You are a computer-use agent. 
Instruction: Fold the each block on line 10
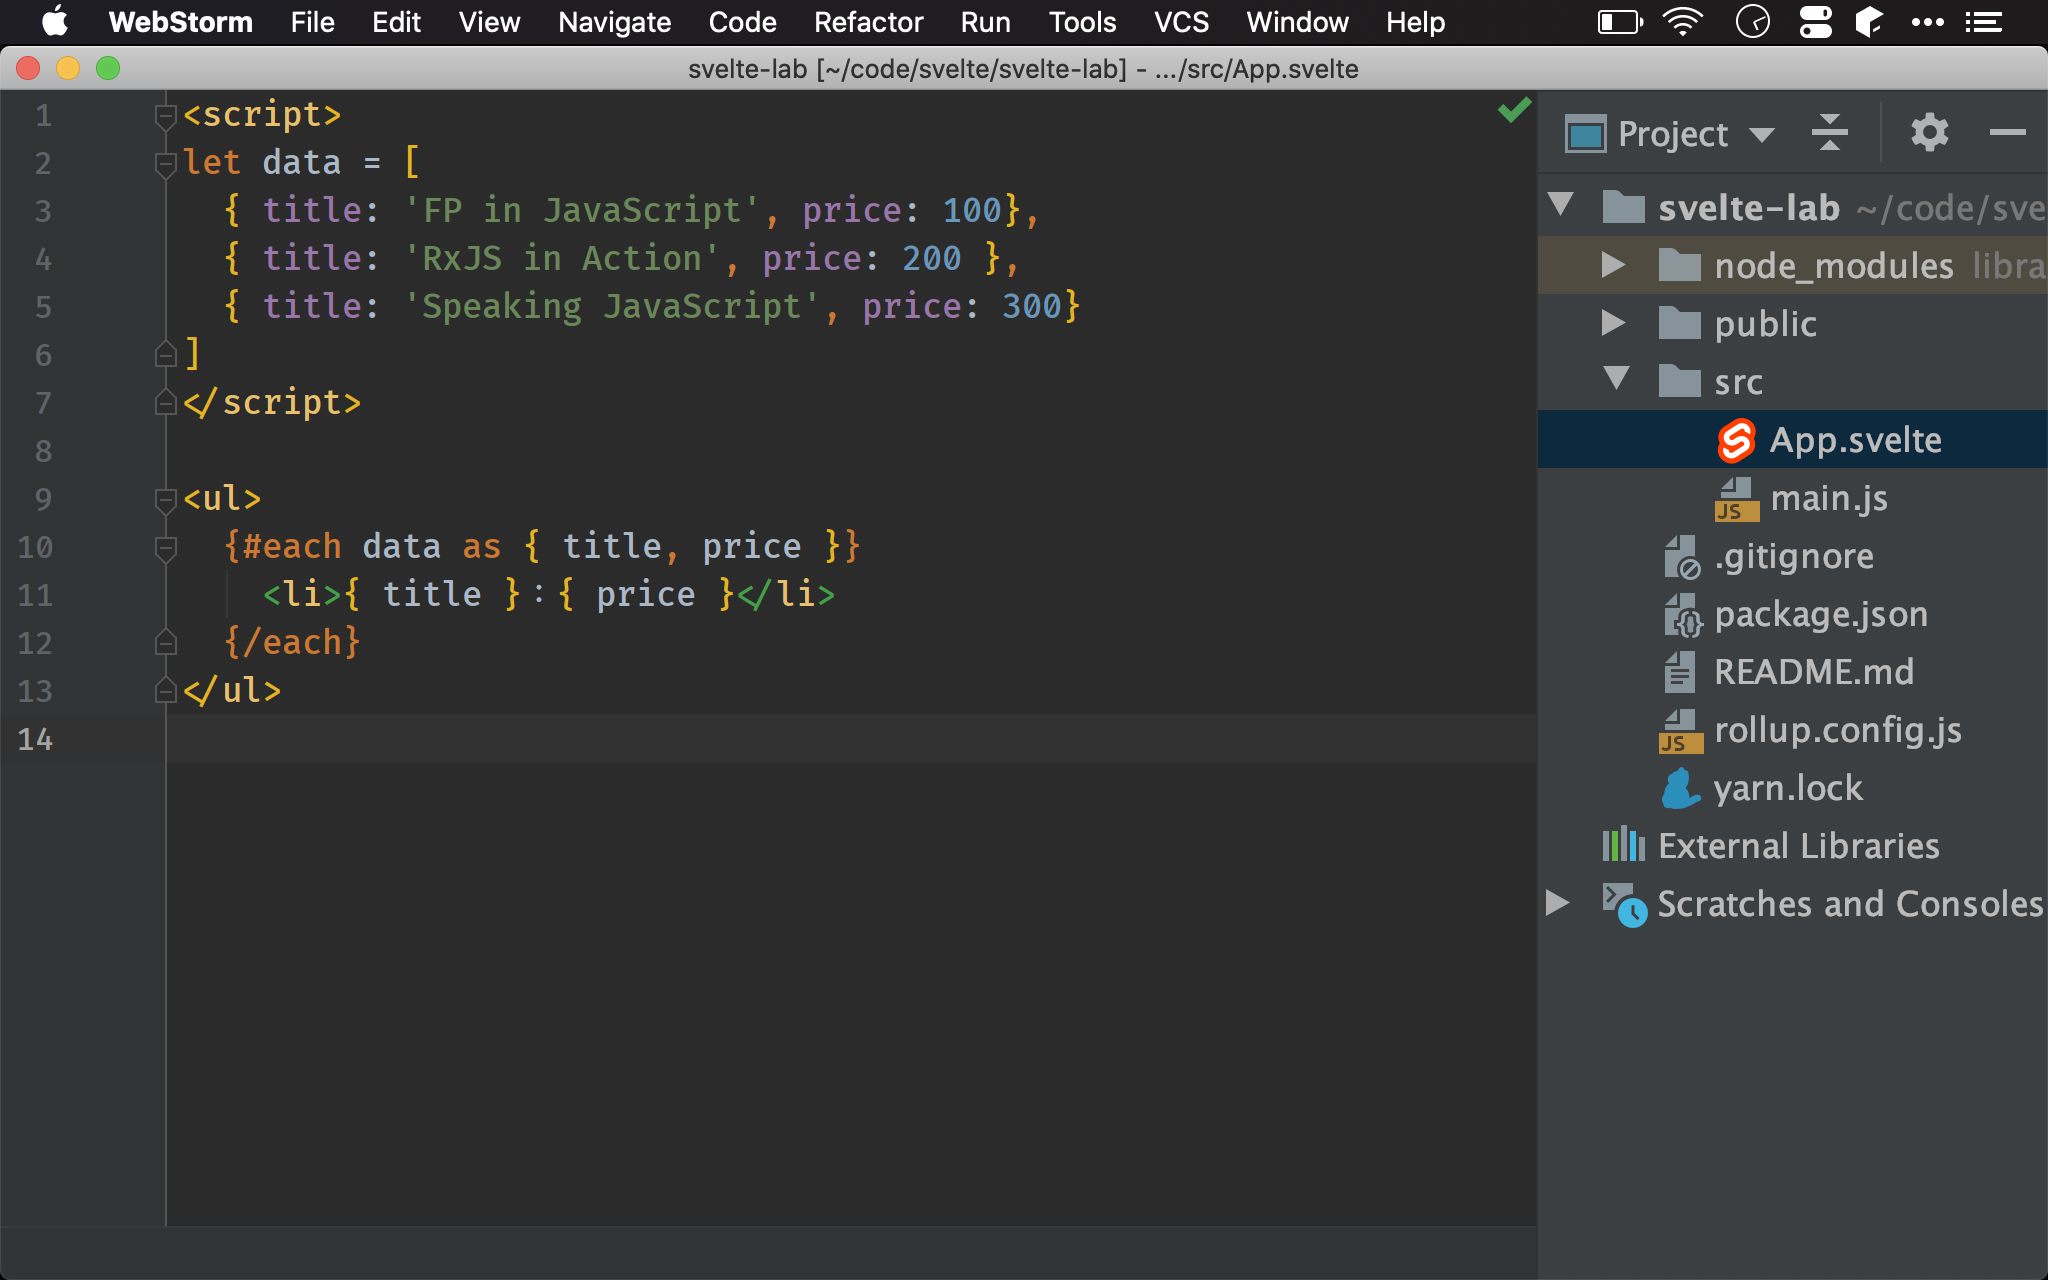pos(166,547)
